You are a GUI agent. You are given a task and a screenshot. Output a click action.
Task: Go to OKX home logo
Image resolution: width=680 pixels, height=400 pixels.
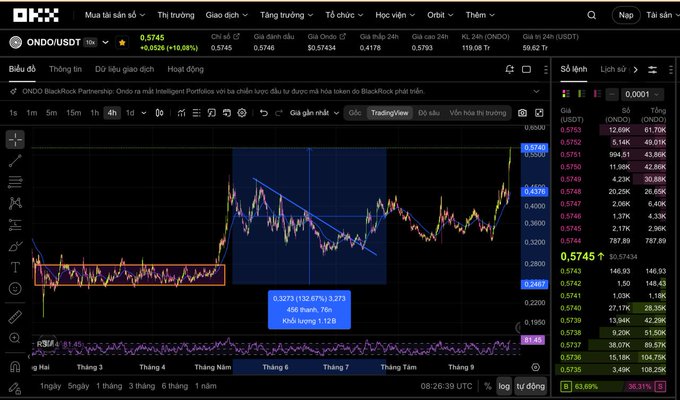pos(36,15)
